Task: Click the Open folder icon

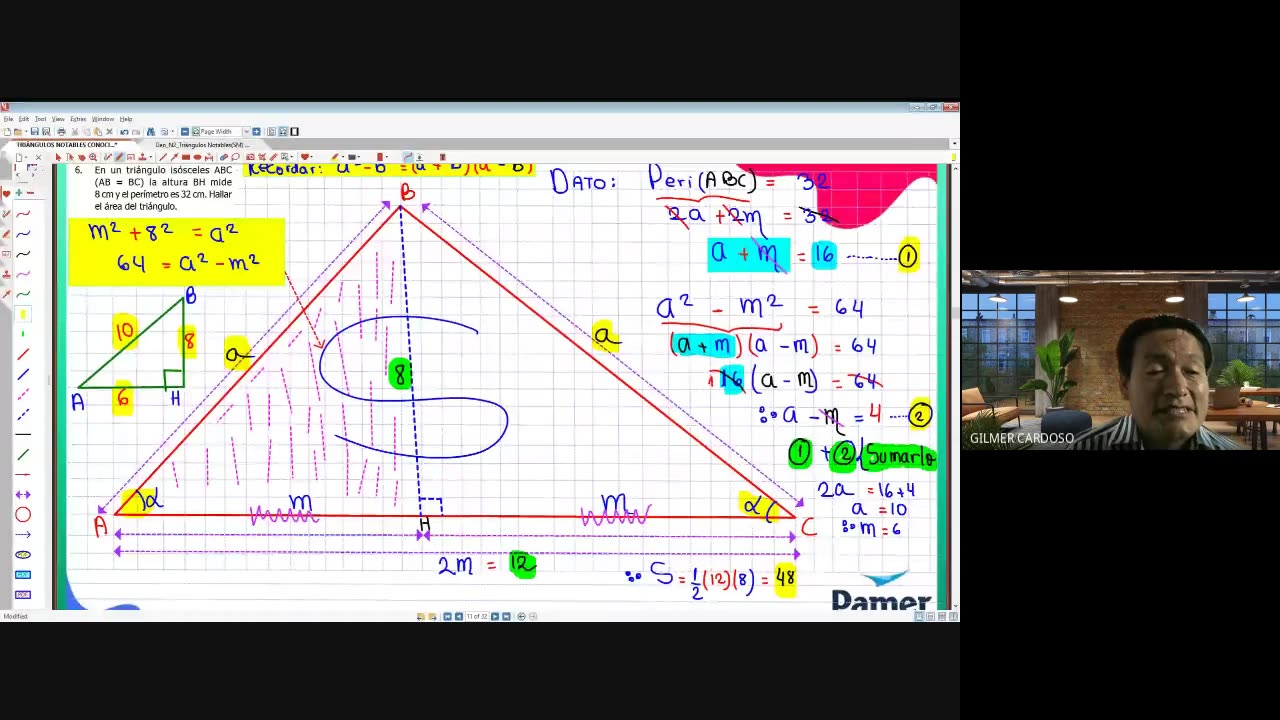Action: 18,132
